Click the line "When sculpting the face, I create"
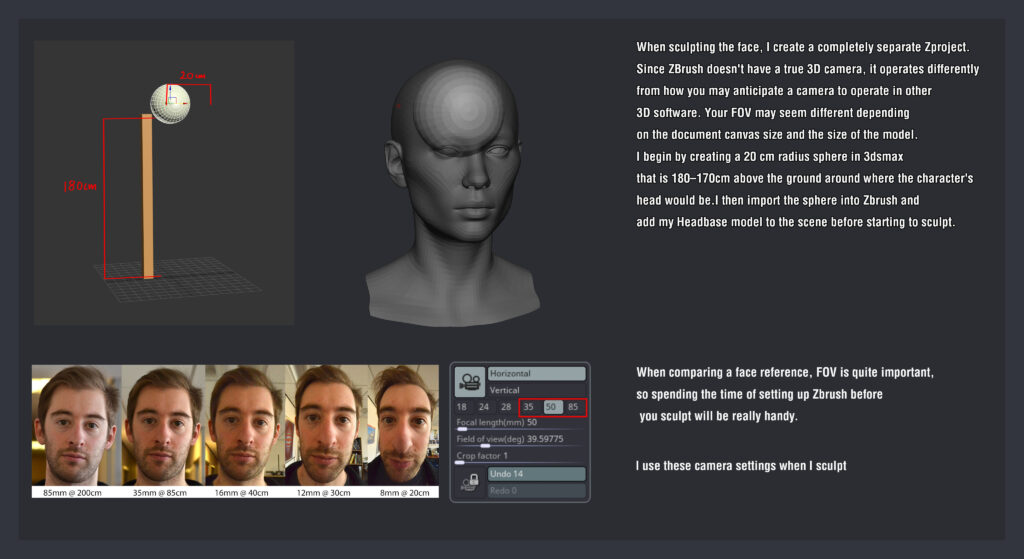The height and width of the screenshot is (559, 1024). [803, 47]
